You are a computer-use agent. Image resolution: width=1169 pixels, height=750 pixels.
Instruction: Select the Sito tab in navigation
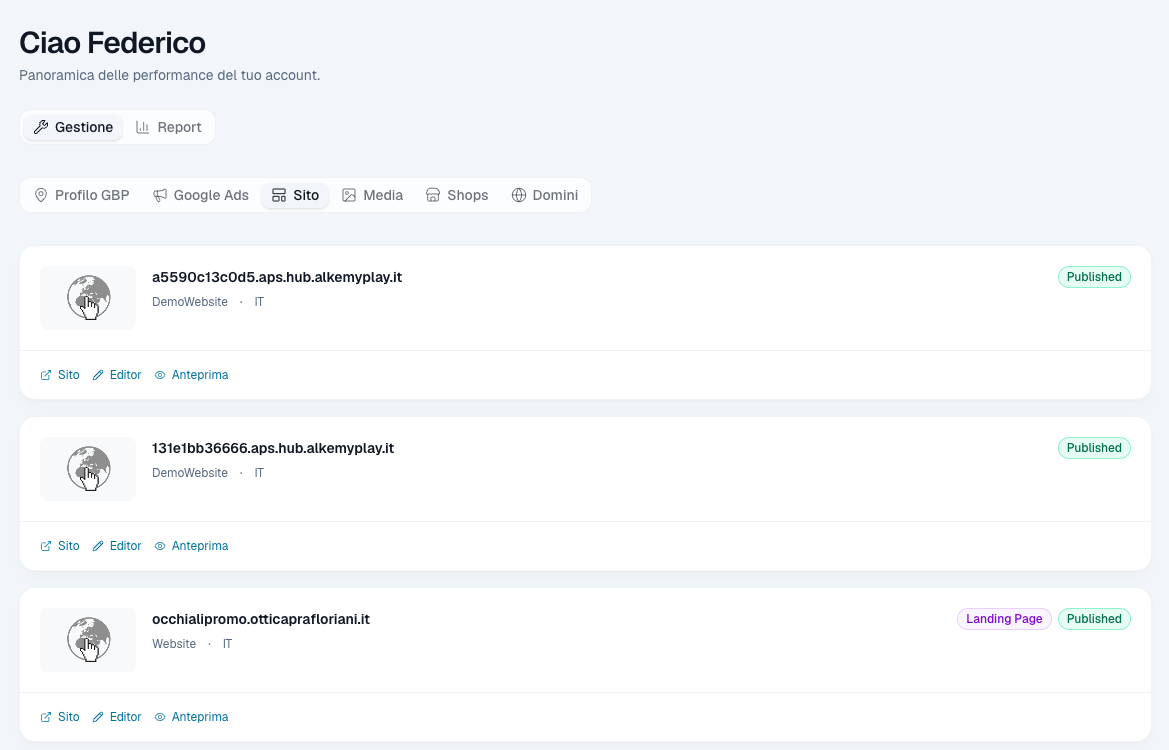coord(295,195)
